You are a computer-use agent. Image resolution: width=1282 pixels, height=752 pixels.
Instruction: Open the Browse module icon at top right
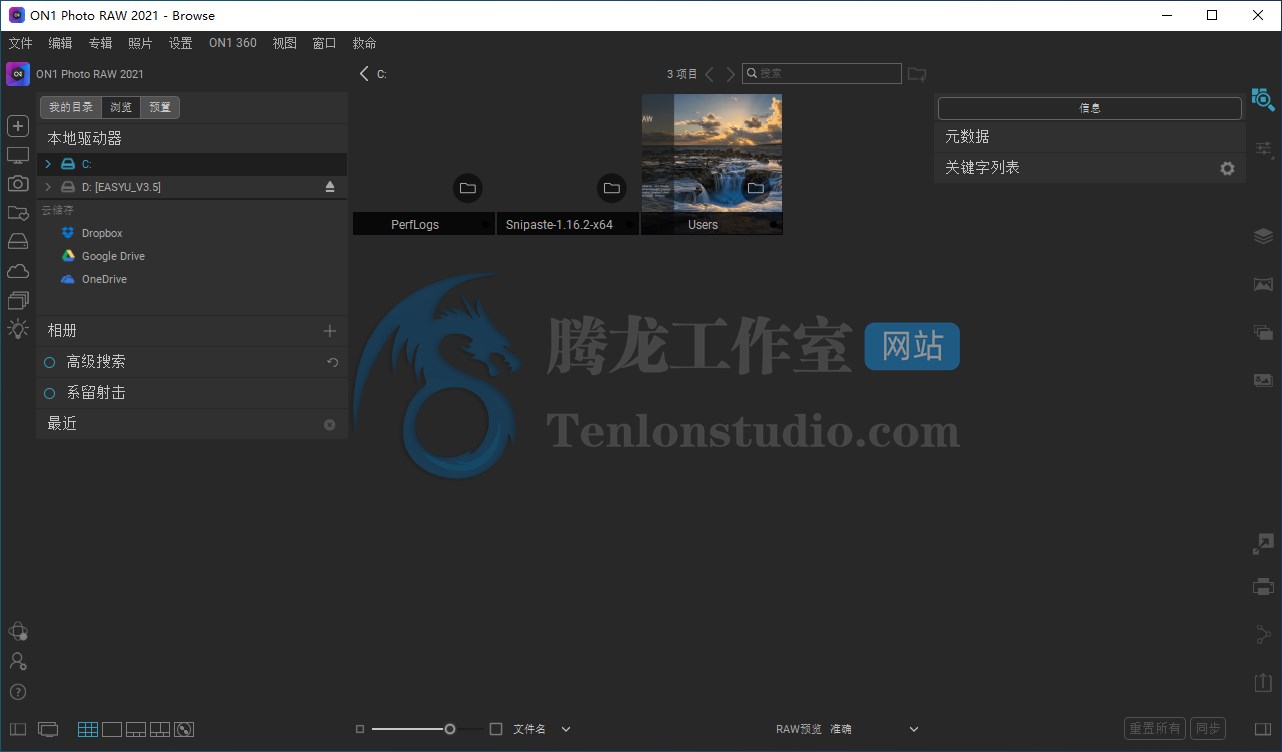click(1263, 99)
